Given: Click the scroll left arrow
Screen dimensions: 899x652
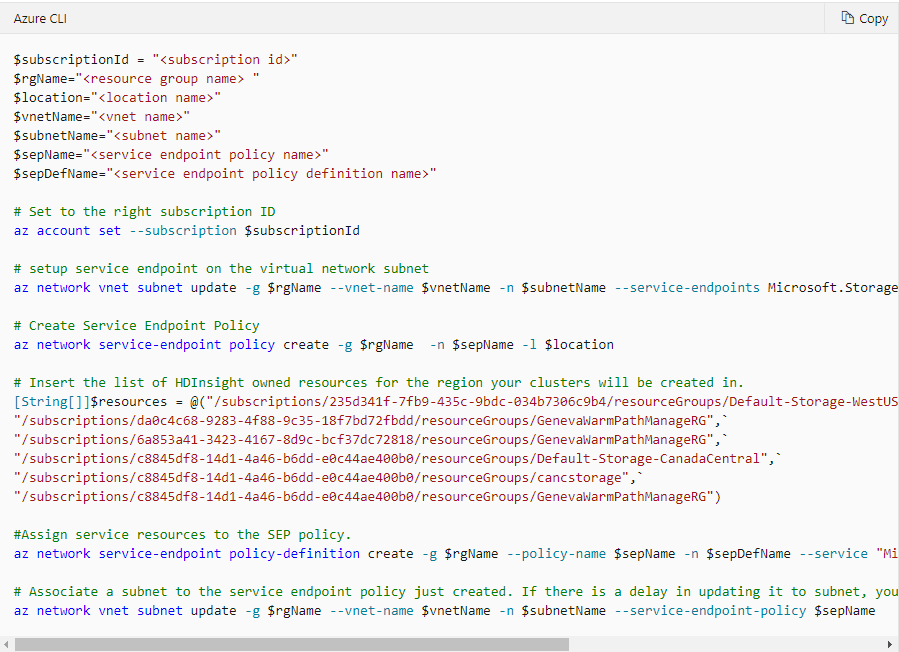Looking at the screenshot, I should point(6,645).
